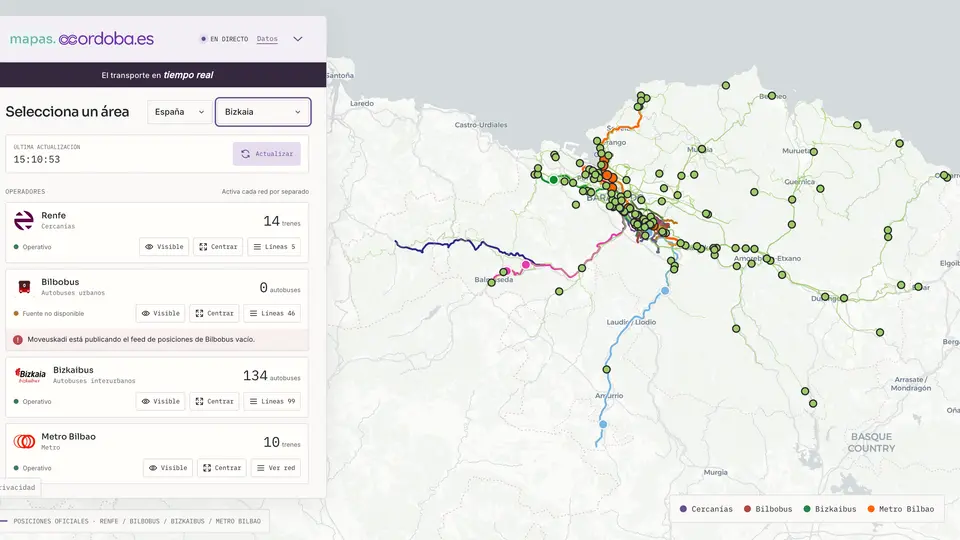Click the mapas.cordoba.es logo
Screen dimensions: 960x540
[81, 39]
